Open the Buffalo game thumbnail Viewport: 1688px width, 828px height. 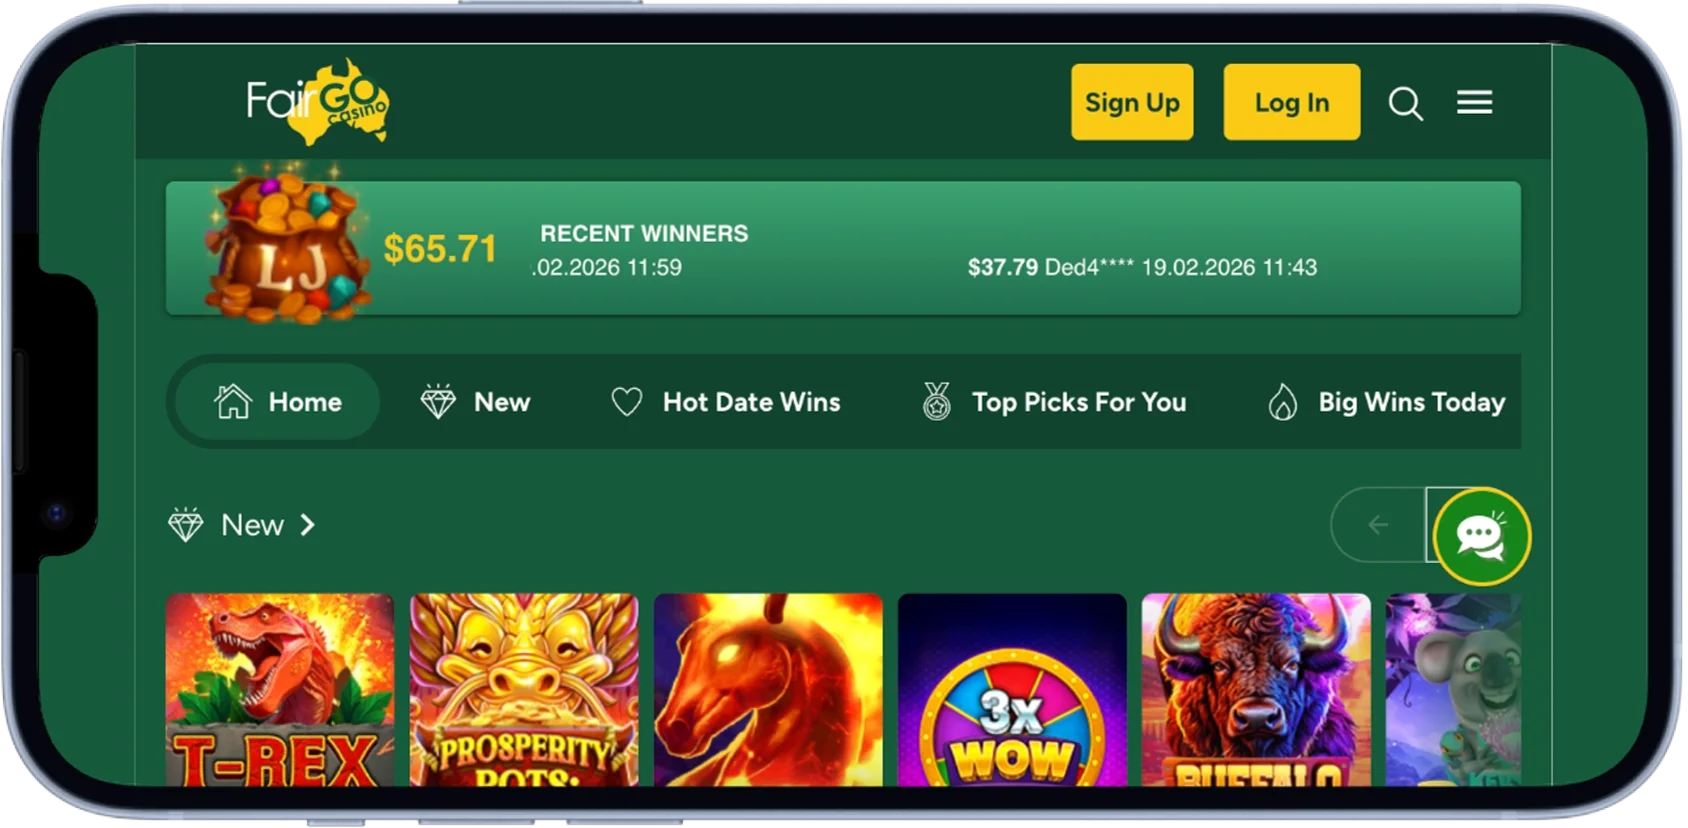coord(1256,690)
